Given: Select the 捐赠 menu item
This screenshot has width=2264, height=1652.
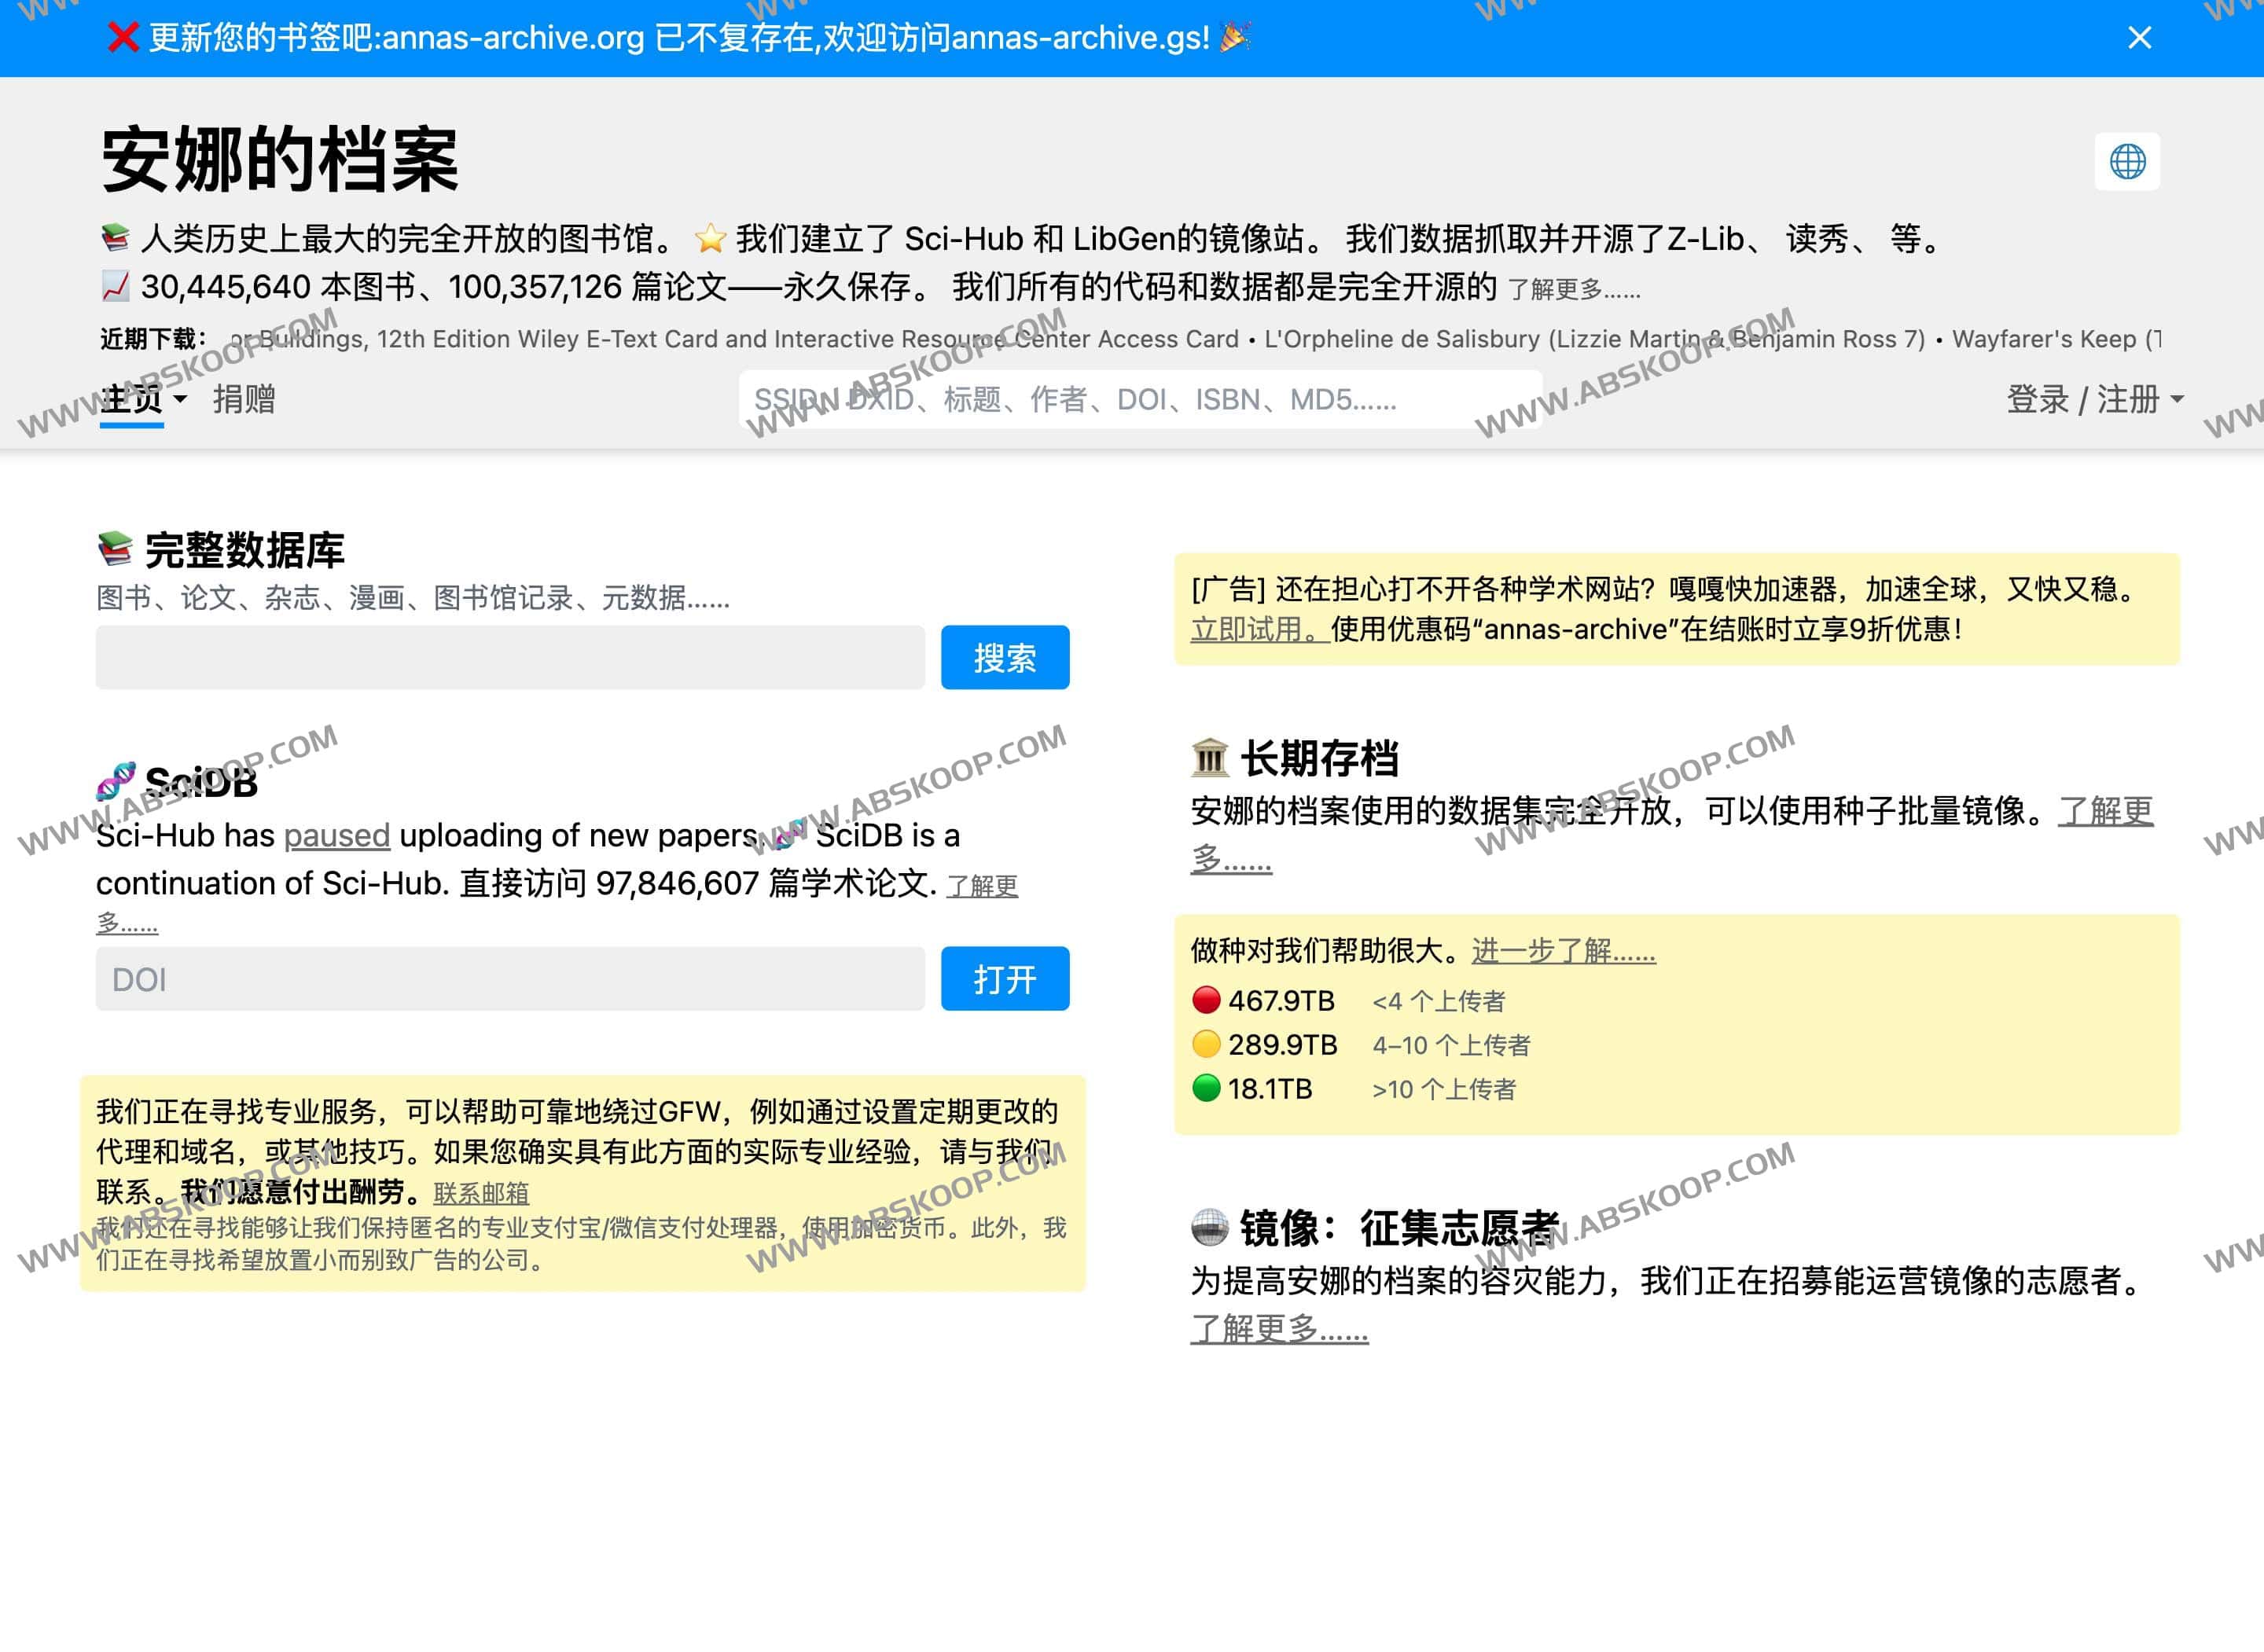Looking at the screenshot, I should (245, 399).
